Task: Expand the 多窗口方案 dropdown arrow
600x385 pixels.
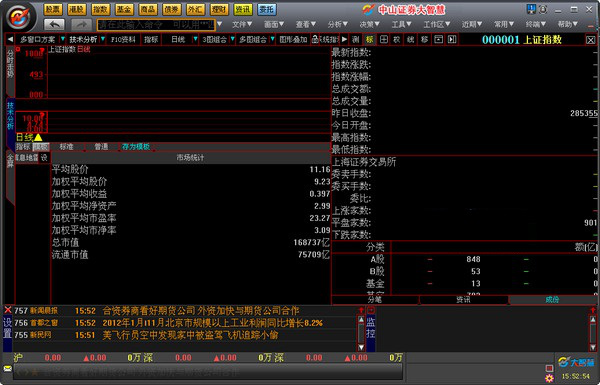Action: [62, 39]
